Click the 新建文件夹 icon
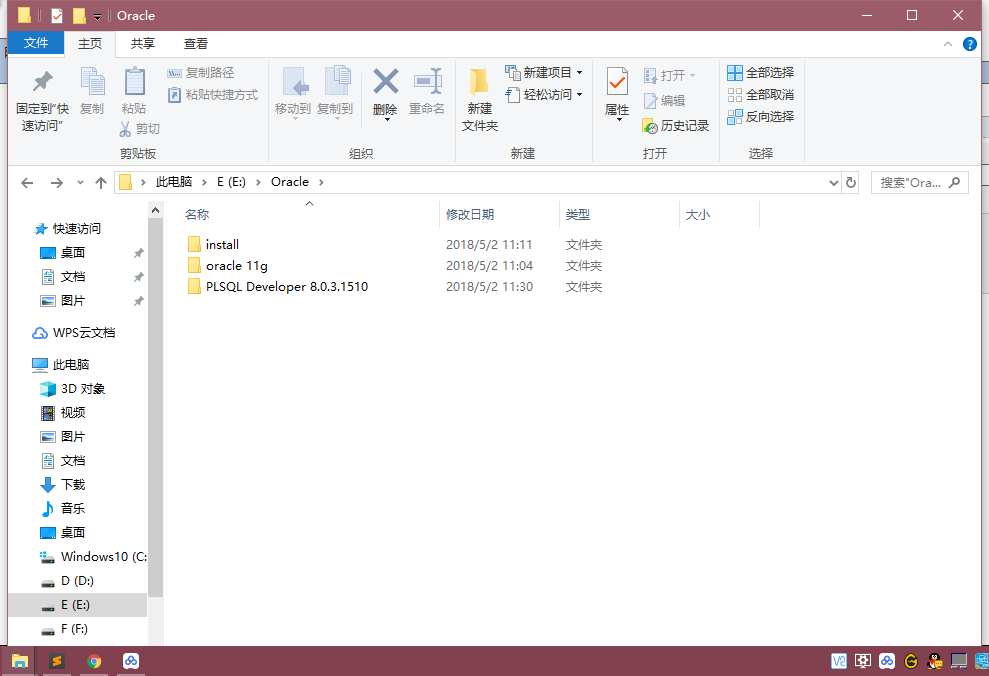 [x=479, y=82]
